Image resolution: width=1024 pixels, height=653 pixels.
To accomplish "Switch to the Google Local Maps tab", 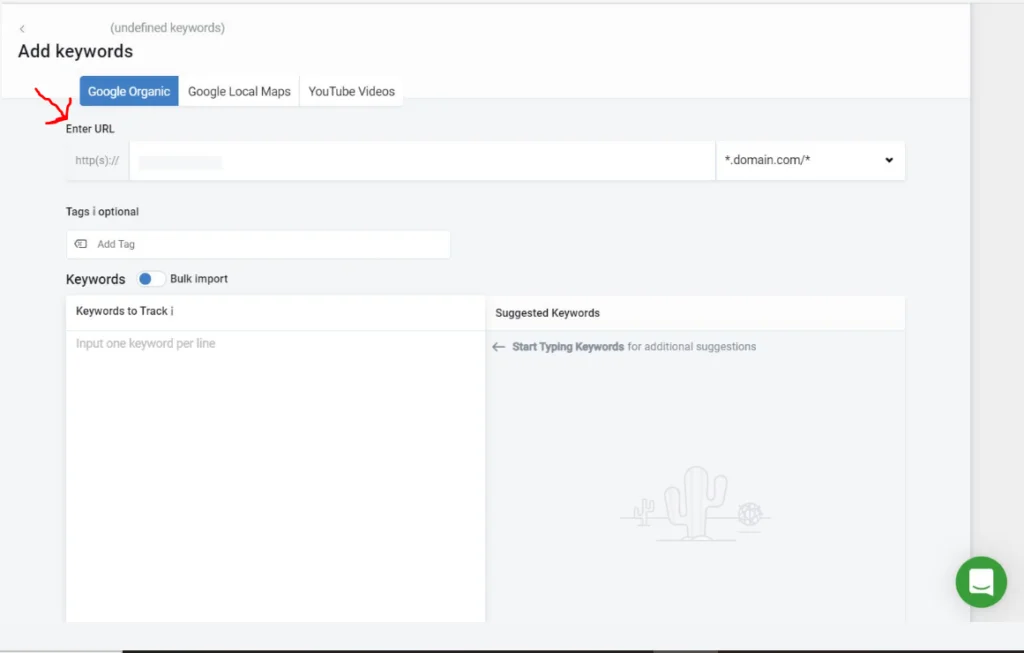I will click(x=239, y=90).
